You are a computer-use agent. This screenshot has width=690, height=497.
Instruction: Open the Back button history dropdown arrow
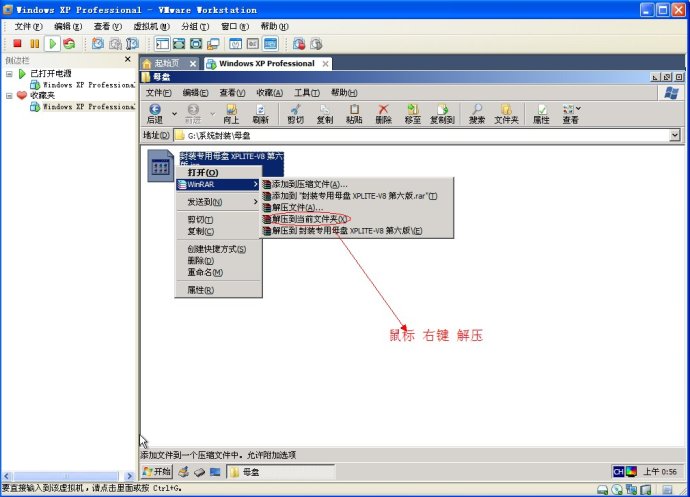(x=174, y=114)
